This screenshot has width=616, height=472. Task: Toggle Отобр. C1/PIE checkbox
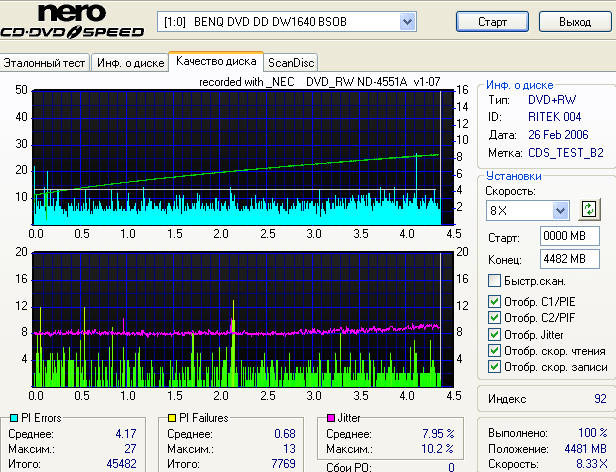tap(494, 302)
